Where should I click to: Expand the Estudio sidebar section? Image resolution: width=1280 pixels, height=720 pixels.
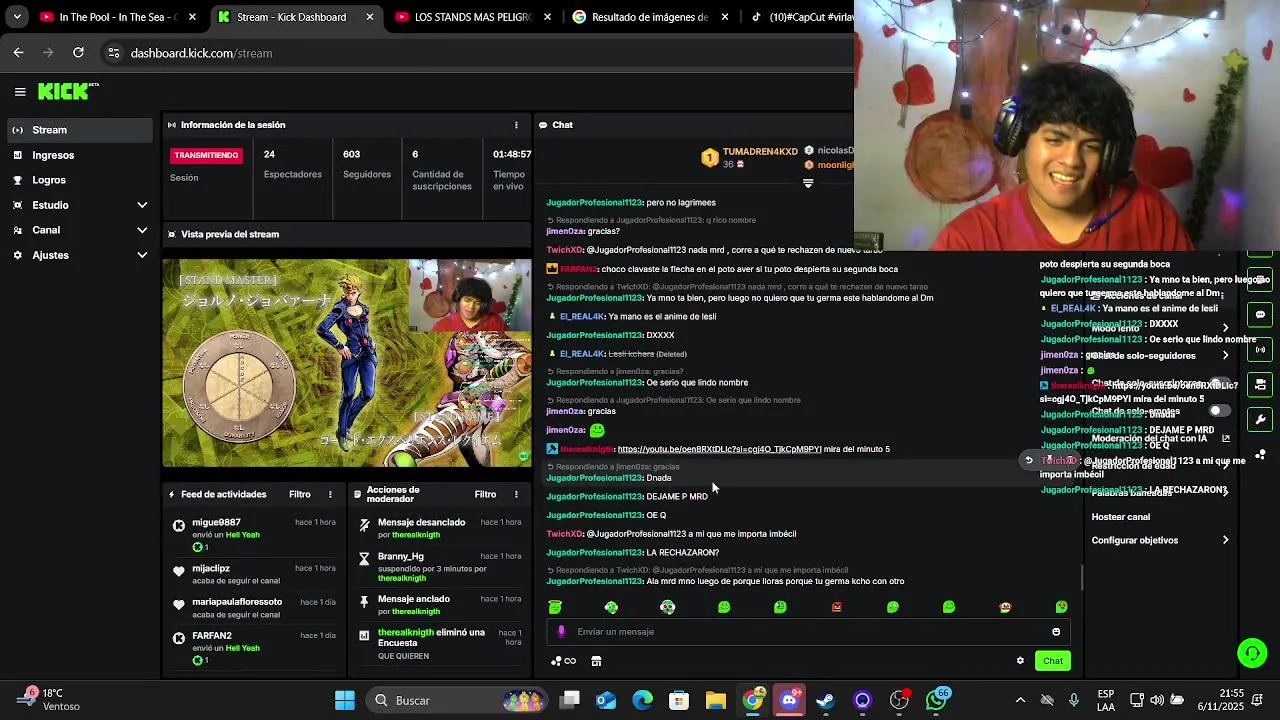pyautogui.click(x=81, y=205)
